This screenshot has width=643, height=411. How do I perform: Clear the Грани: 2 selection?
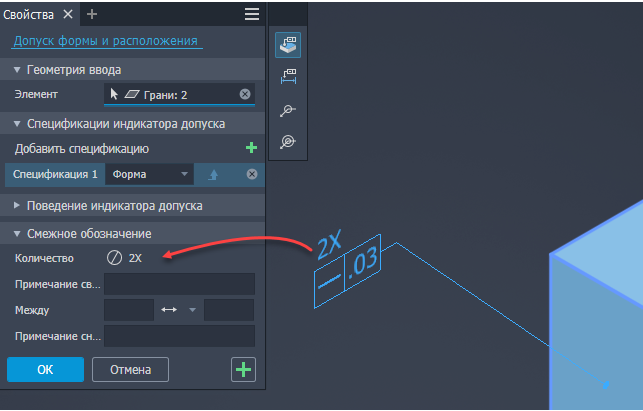click(x=245, y=94)
